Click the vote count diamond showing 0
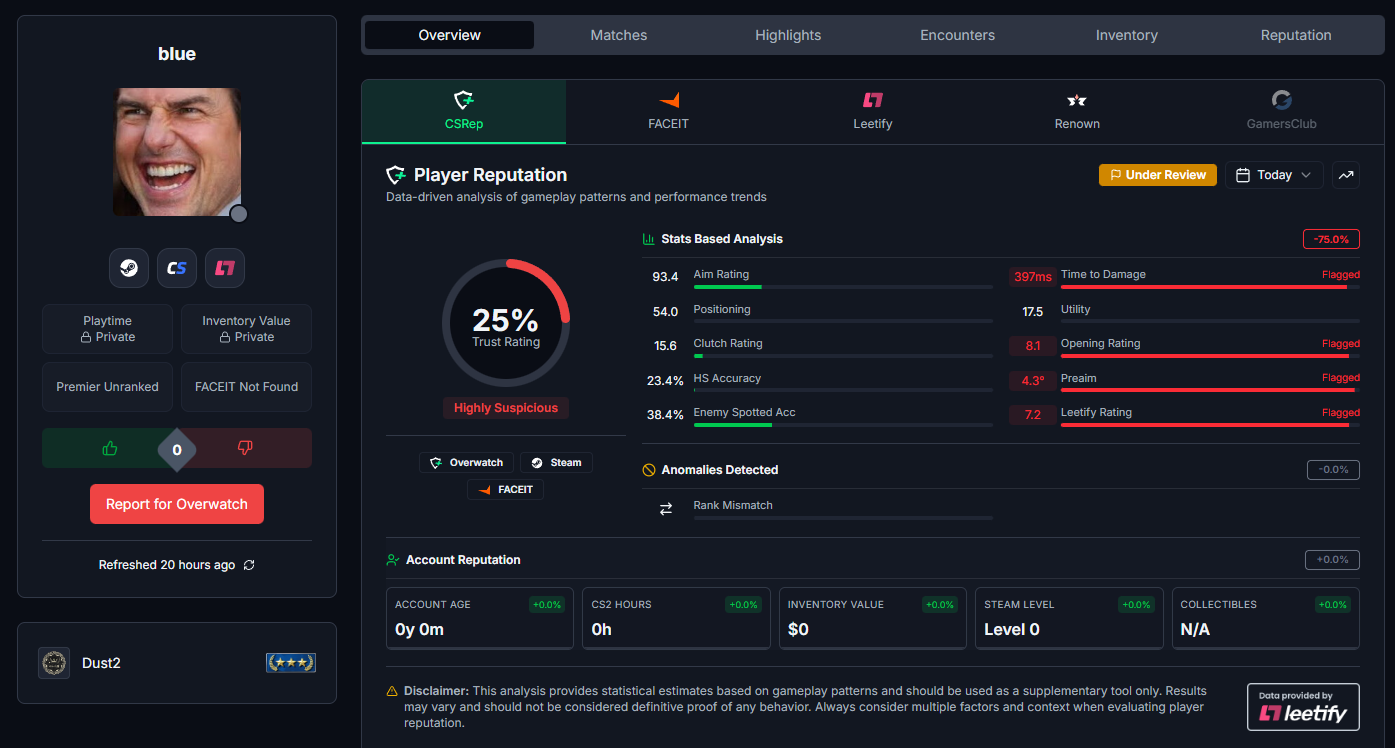Viewport: 1395px width, 748px height. (x=177, y=450)
